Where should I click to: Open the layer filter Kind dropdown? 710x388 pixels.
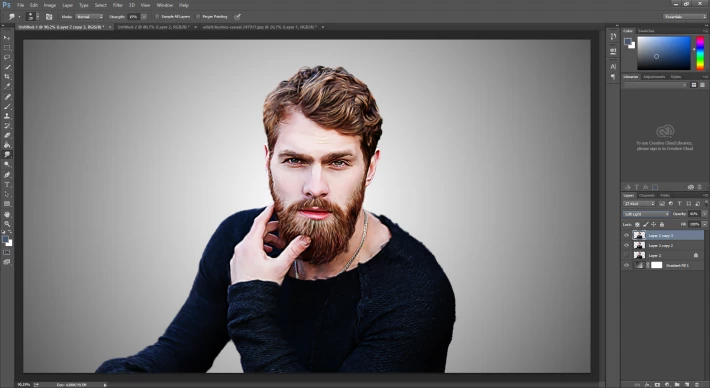[x=639, y=204]
